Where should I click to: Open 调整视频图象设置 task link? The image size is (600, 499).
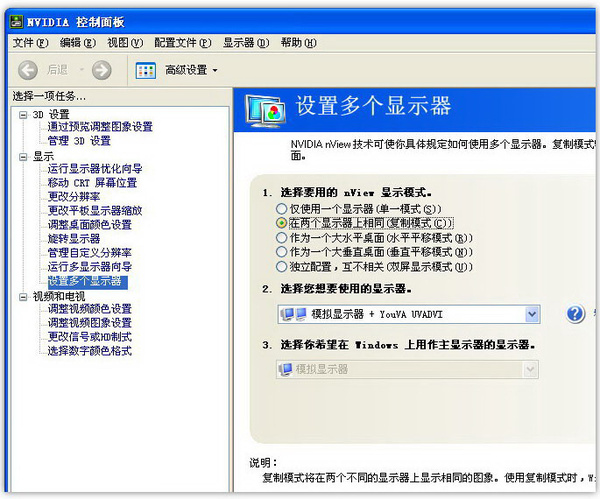(90, 323)
